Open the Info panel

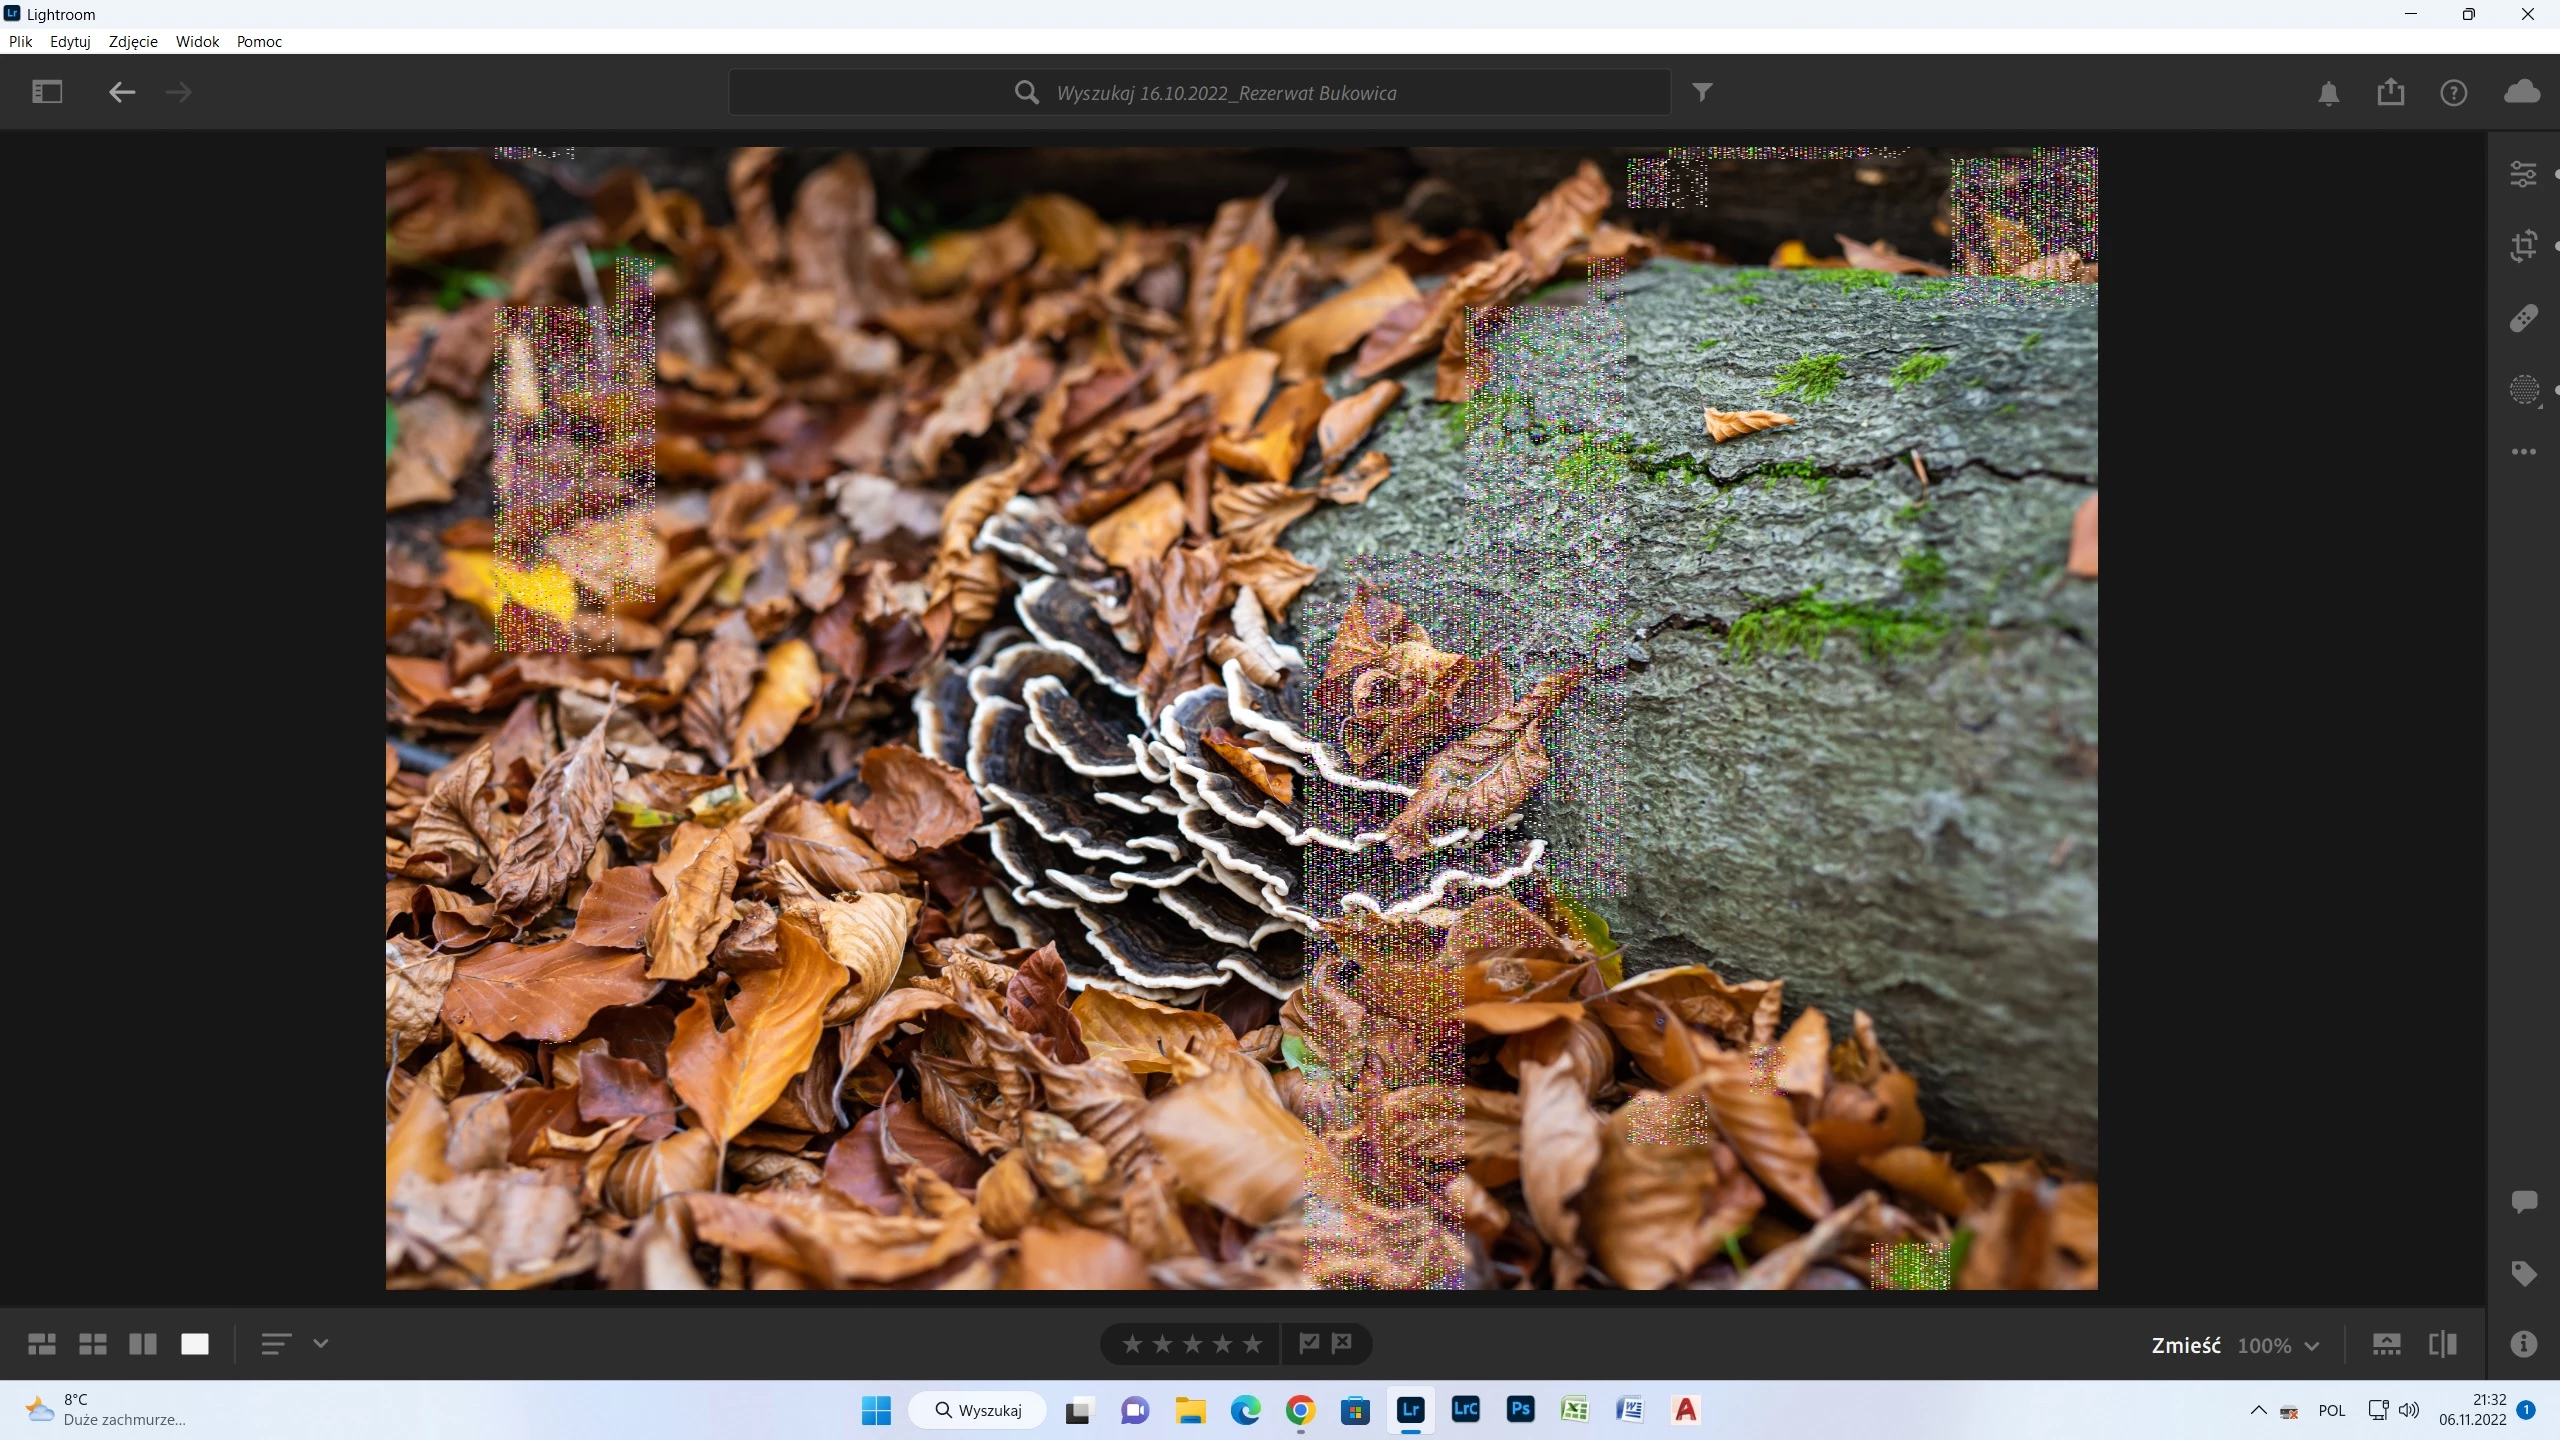tap(2523, 1344)
